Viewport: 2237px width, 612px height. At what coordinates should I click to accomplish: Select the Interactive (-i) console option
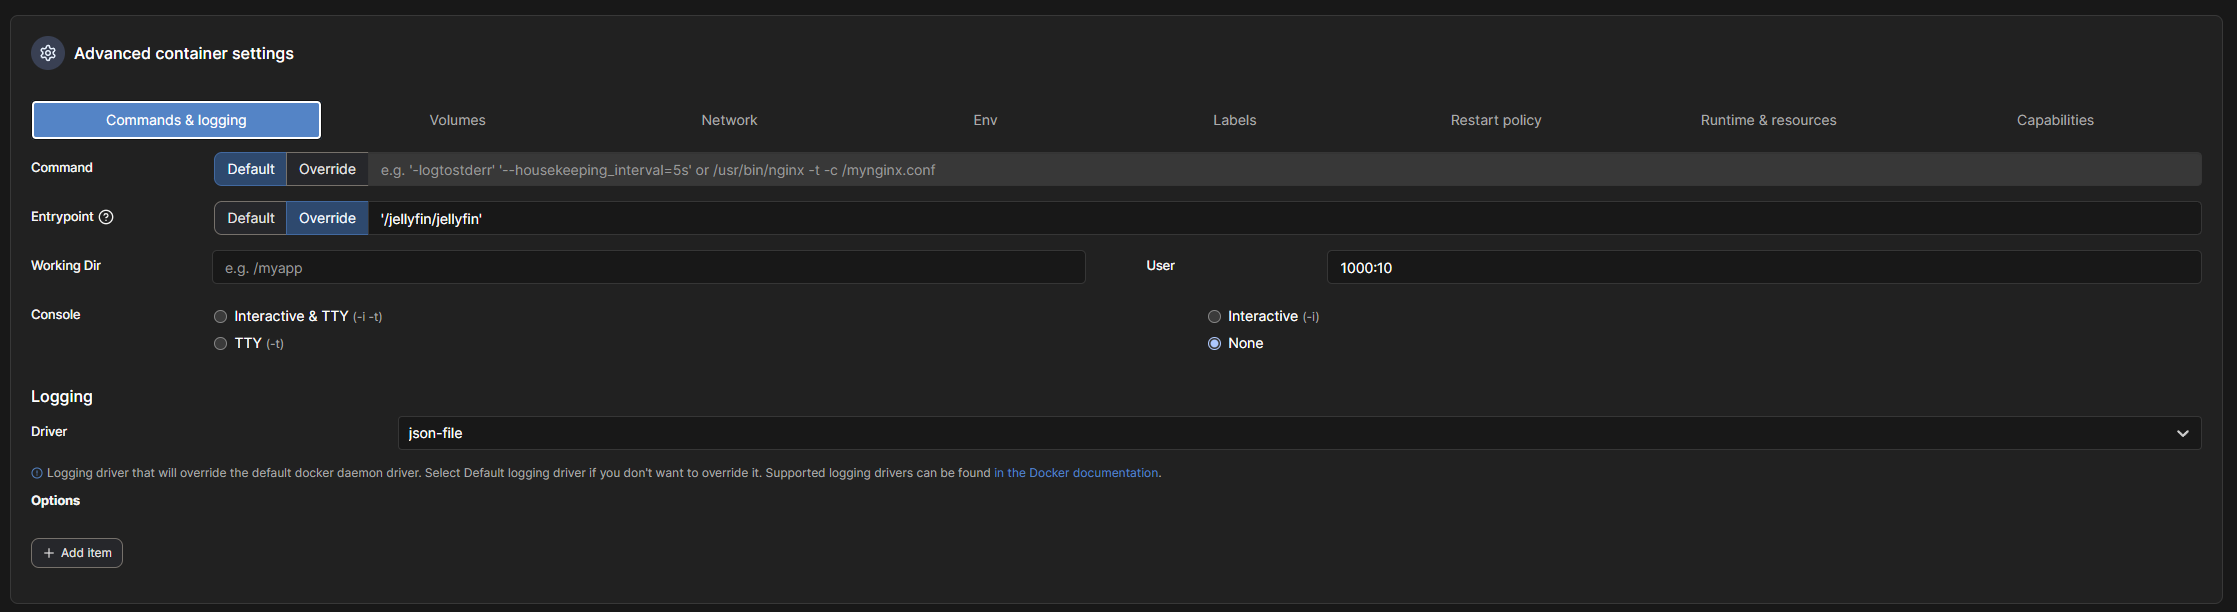(x=1214, y=316)
